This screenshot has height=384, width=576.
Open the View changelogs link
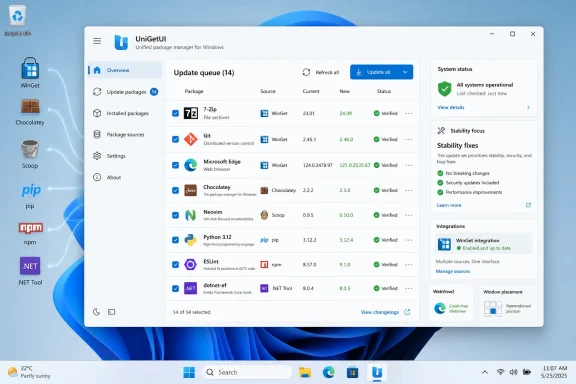(380, 312)
